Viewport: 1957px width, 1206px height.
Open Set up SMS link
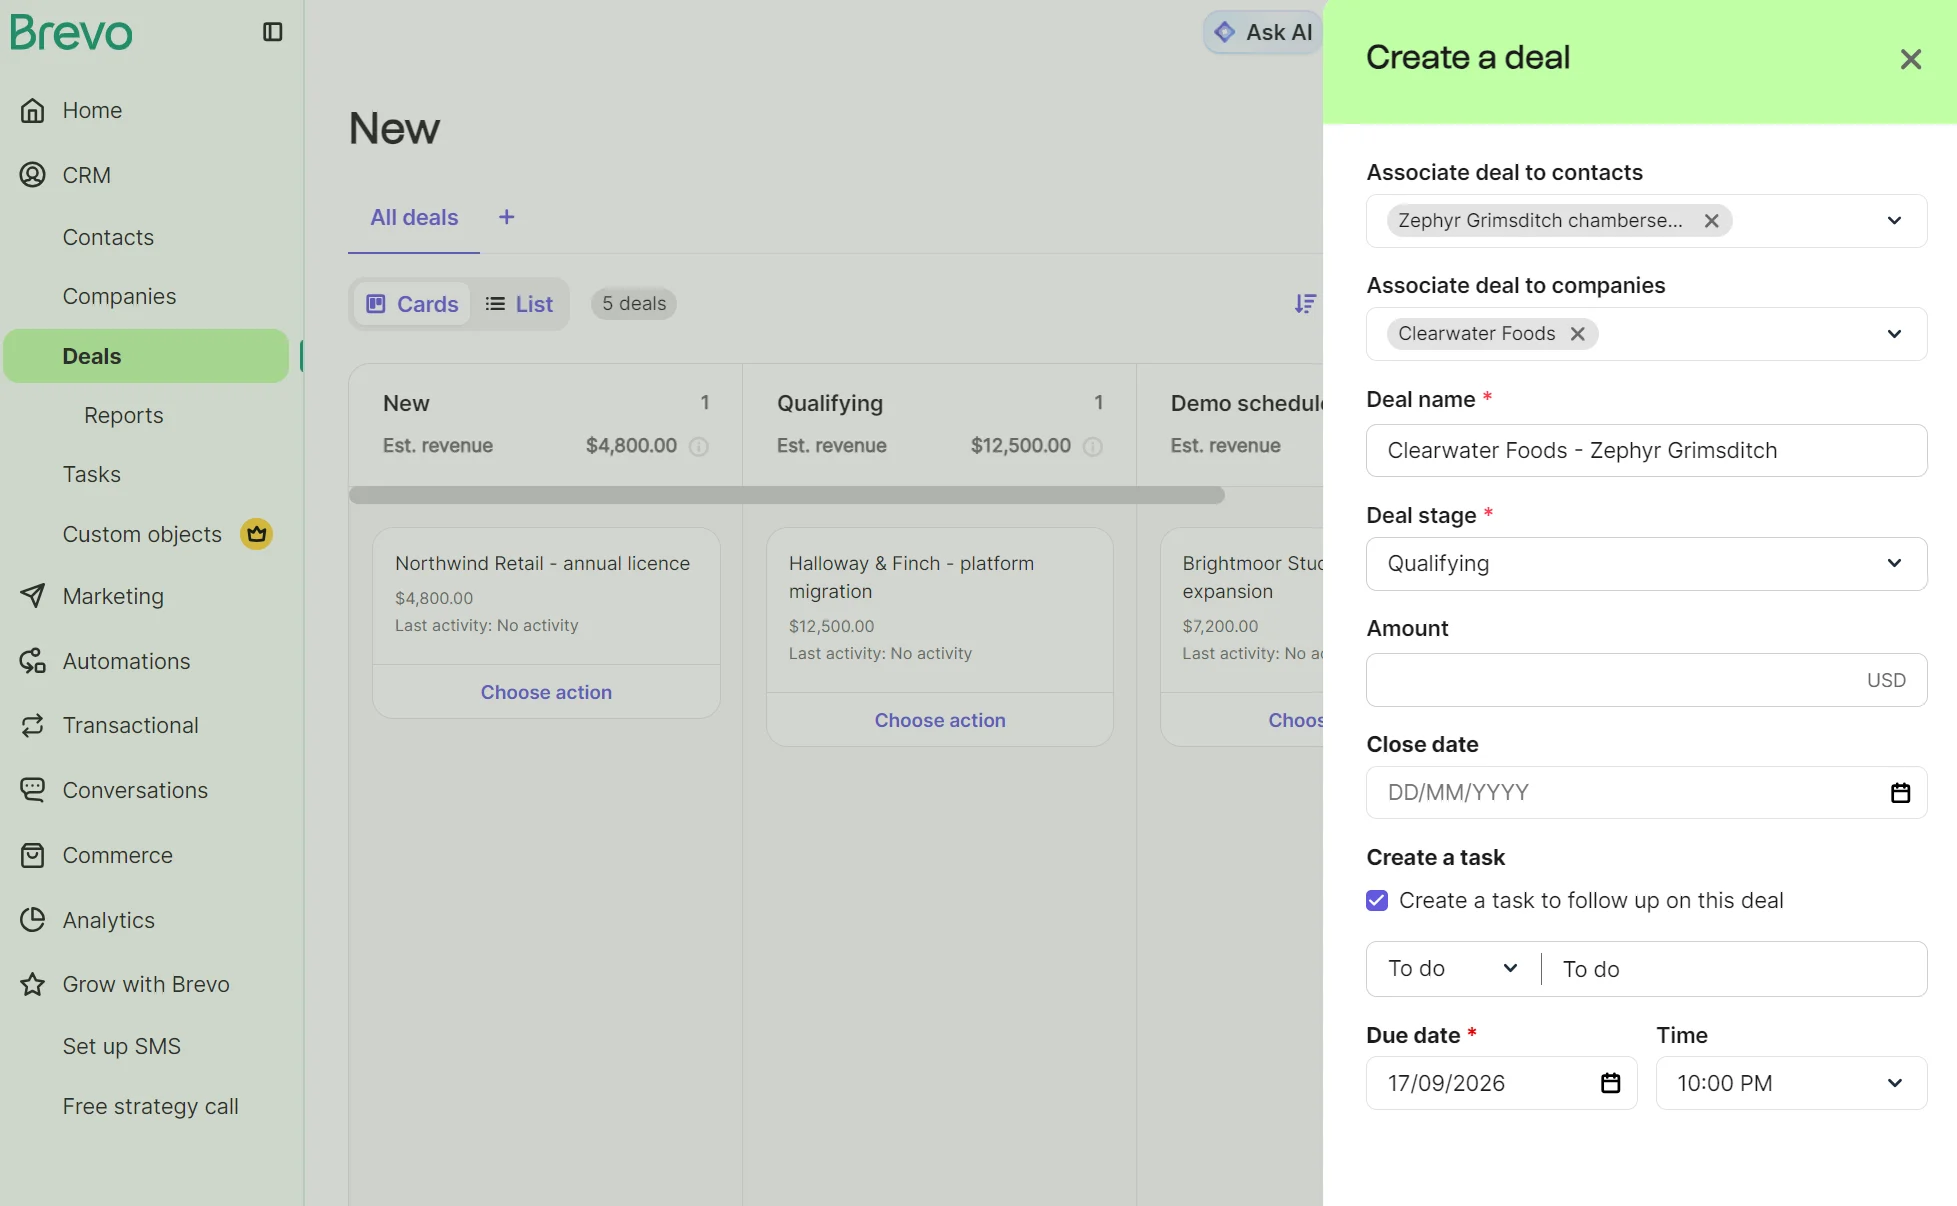pos(121,1046)
